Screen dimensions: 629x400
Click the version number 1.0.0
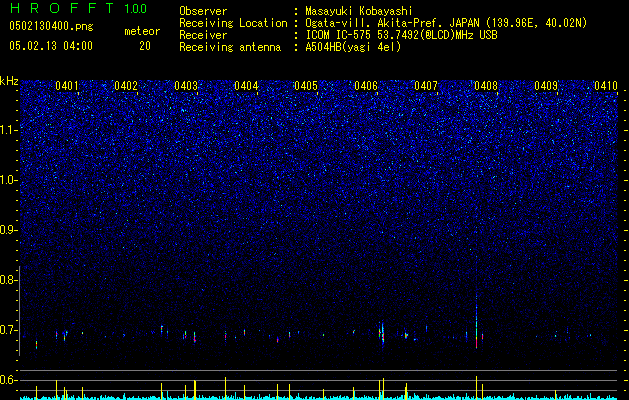pyautogui.click(x=136, y=9)
